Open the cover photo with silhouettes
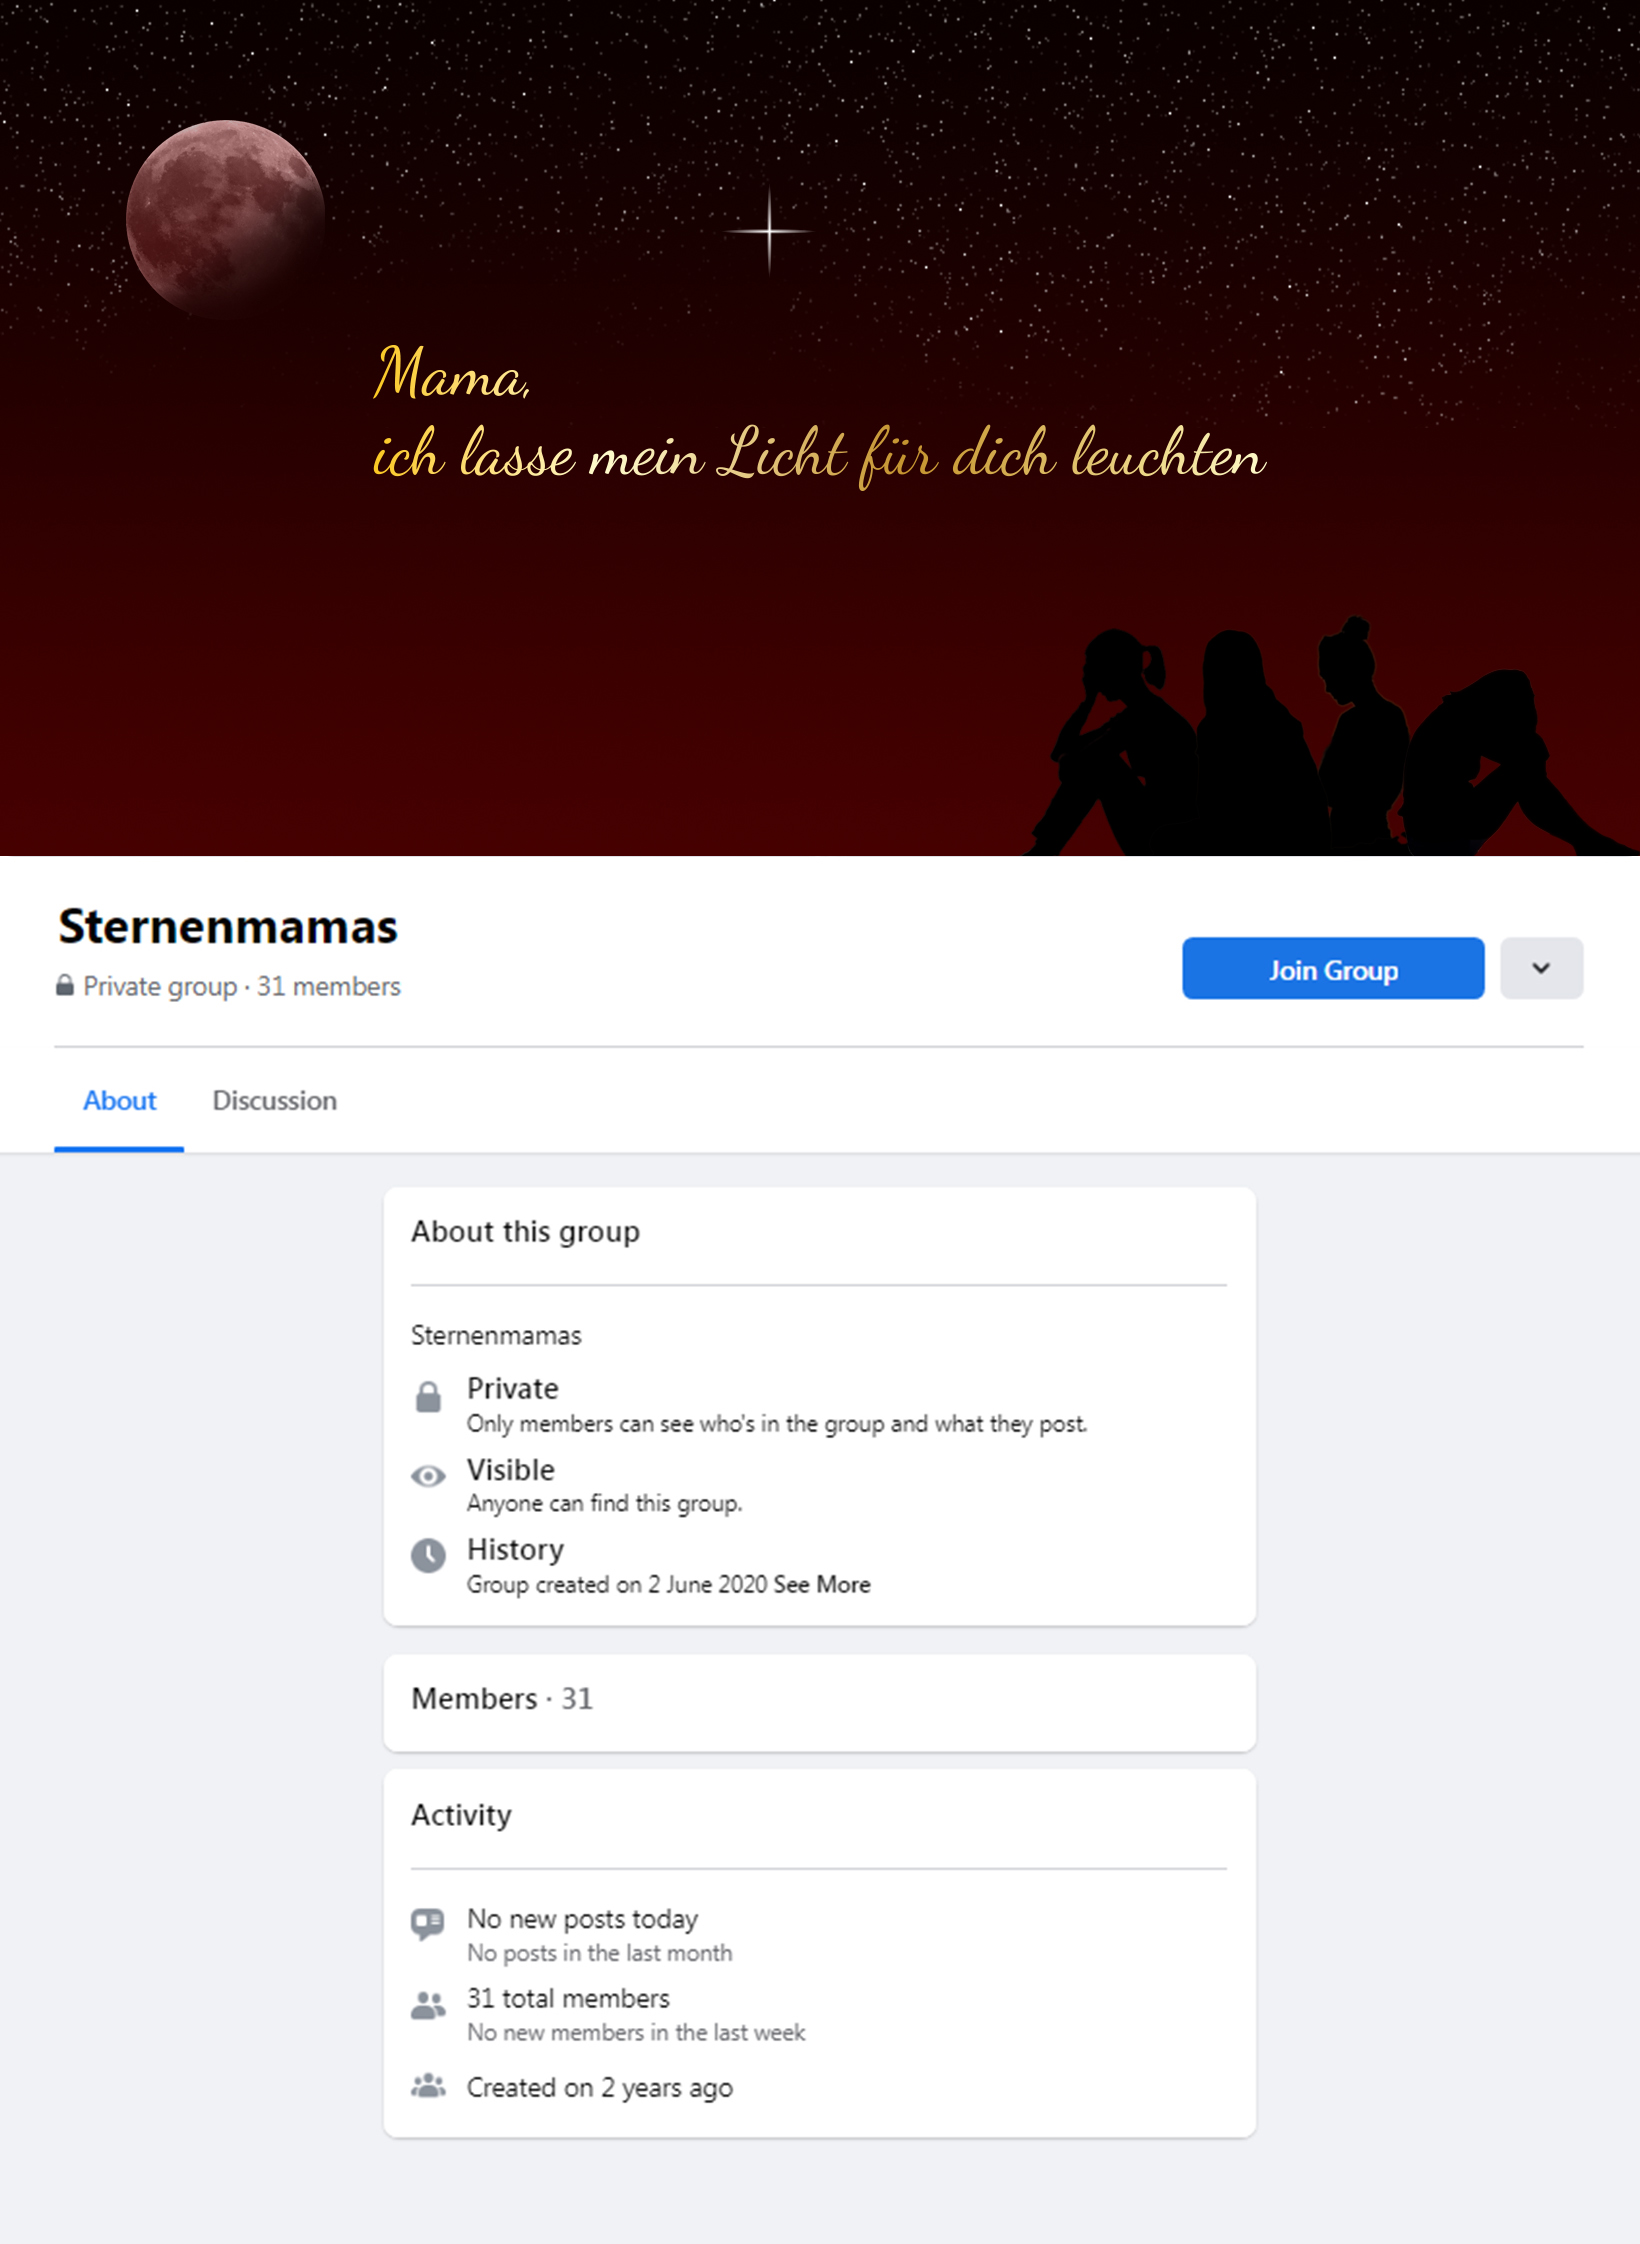Screen dimensions: 1640x2244 click(x=819, y=428)
